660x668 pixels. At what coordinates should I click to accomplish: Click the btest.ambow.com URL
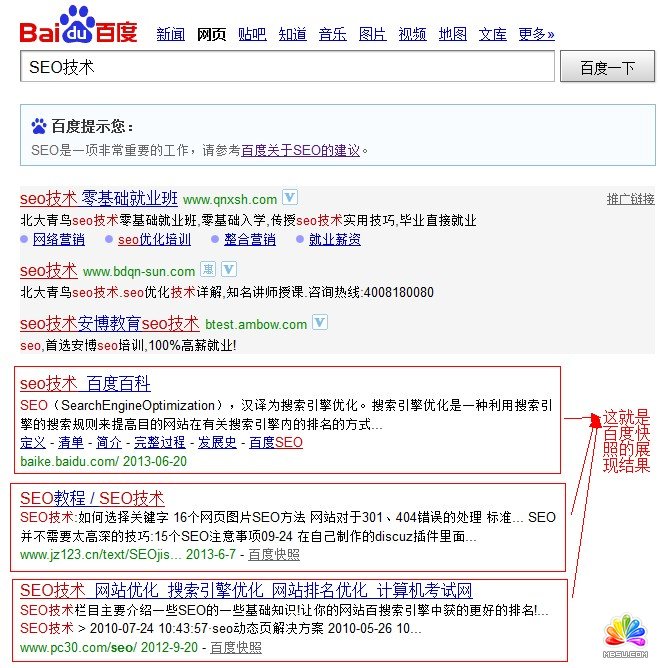(256, 325)
